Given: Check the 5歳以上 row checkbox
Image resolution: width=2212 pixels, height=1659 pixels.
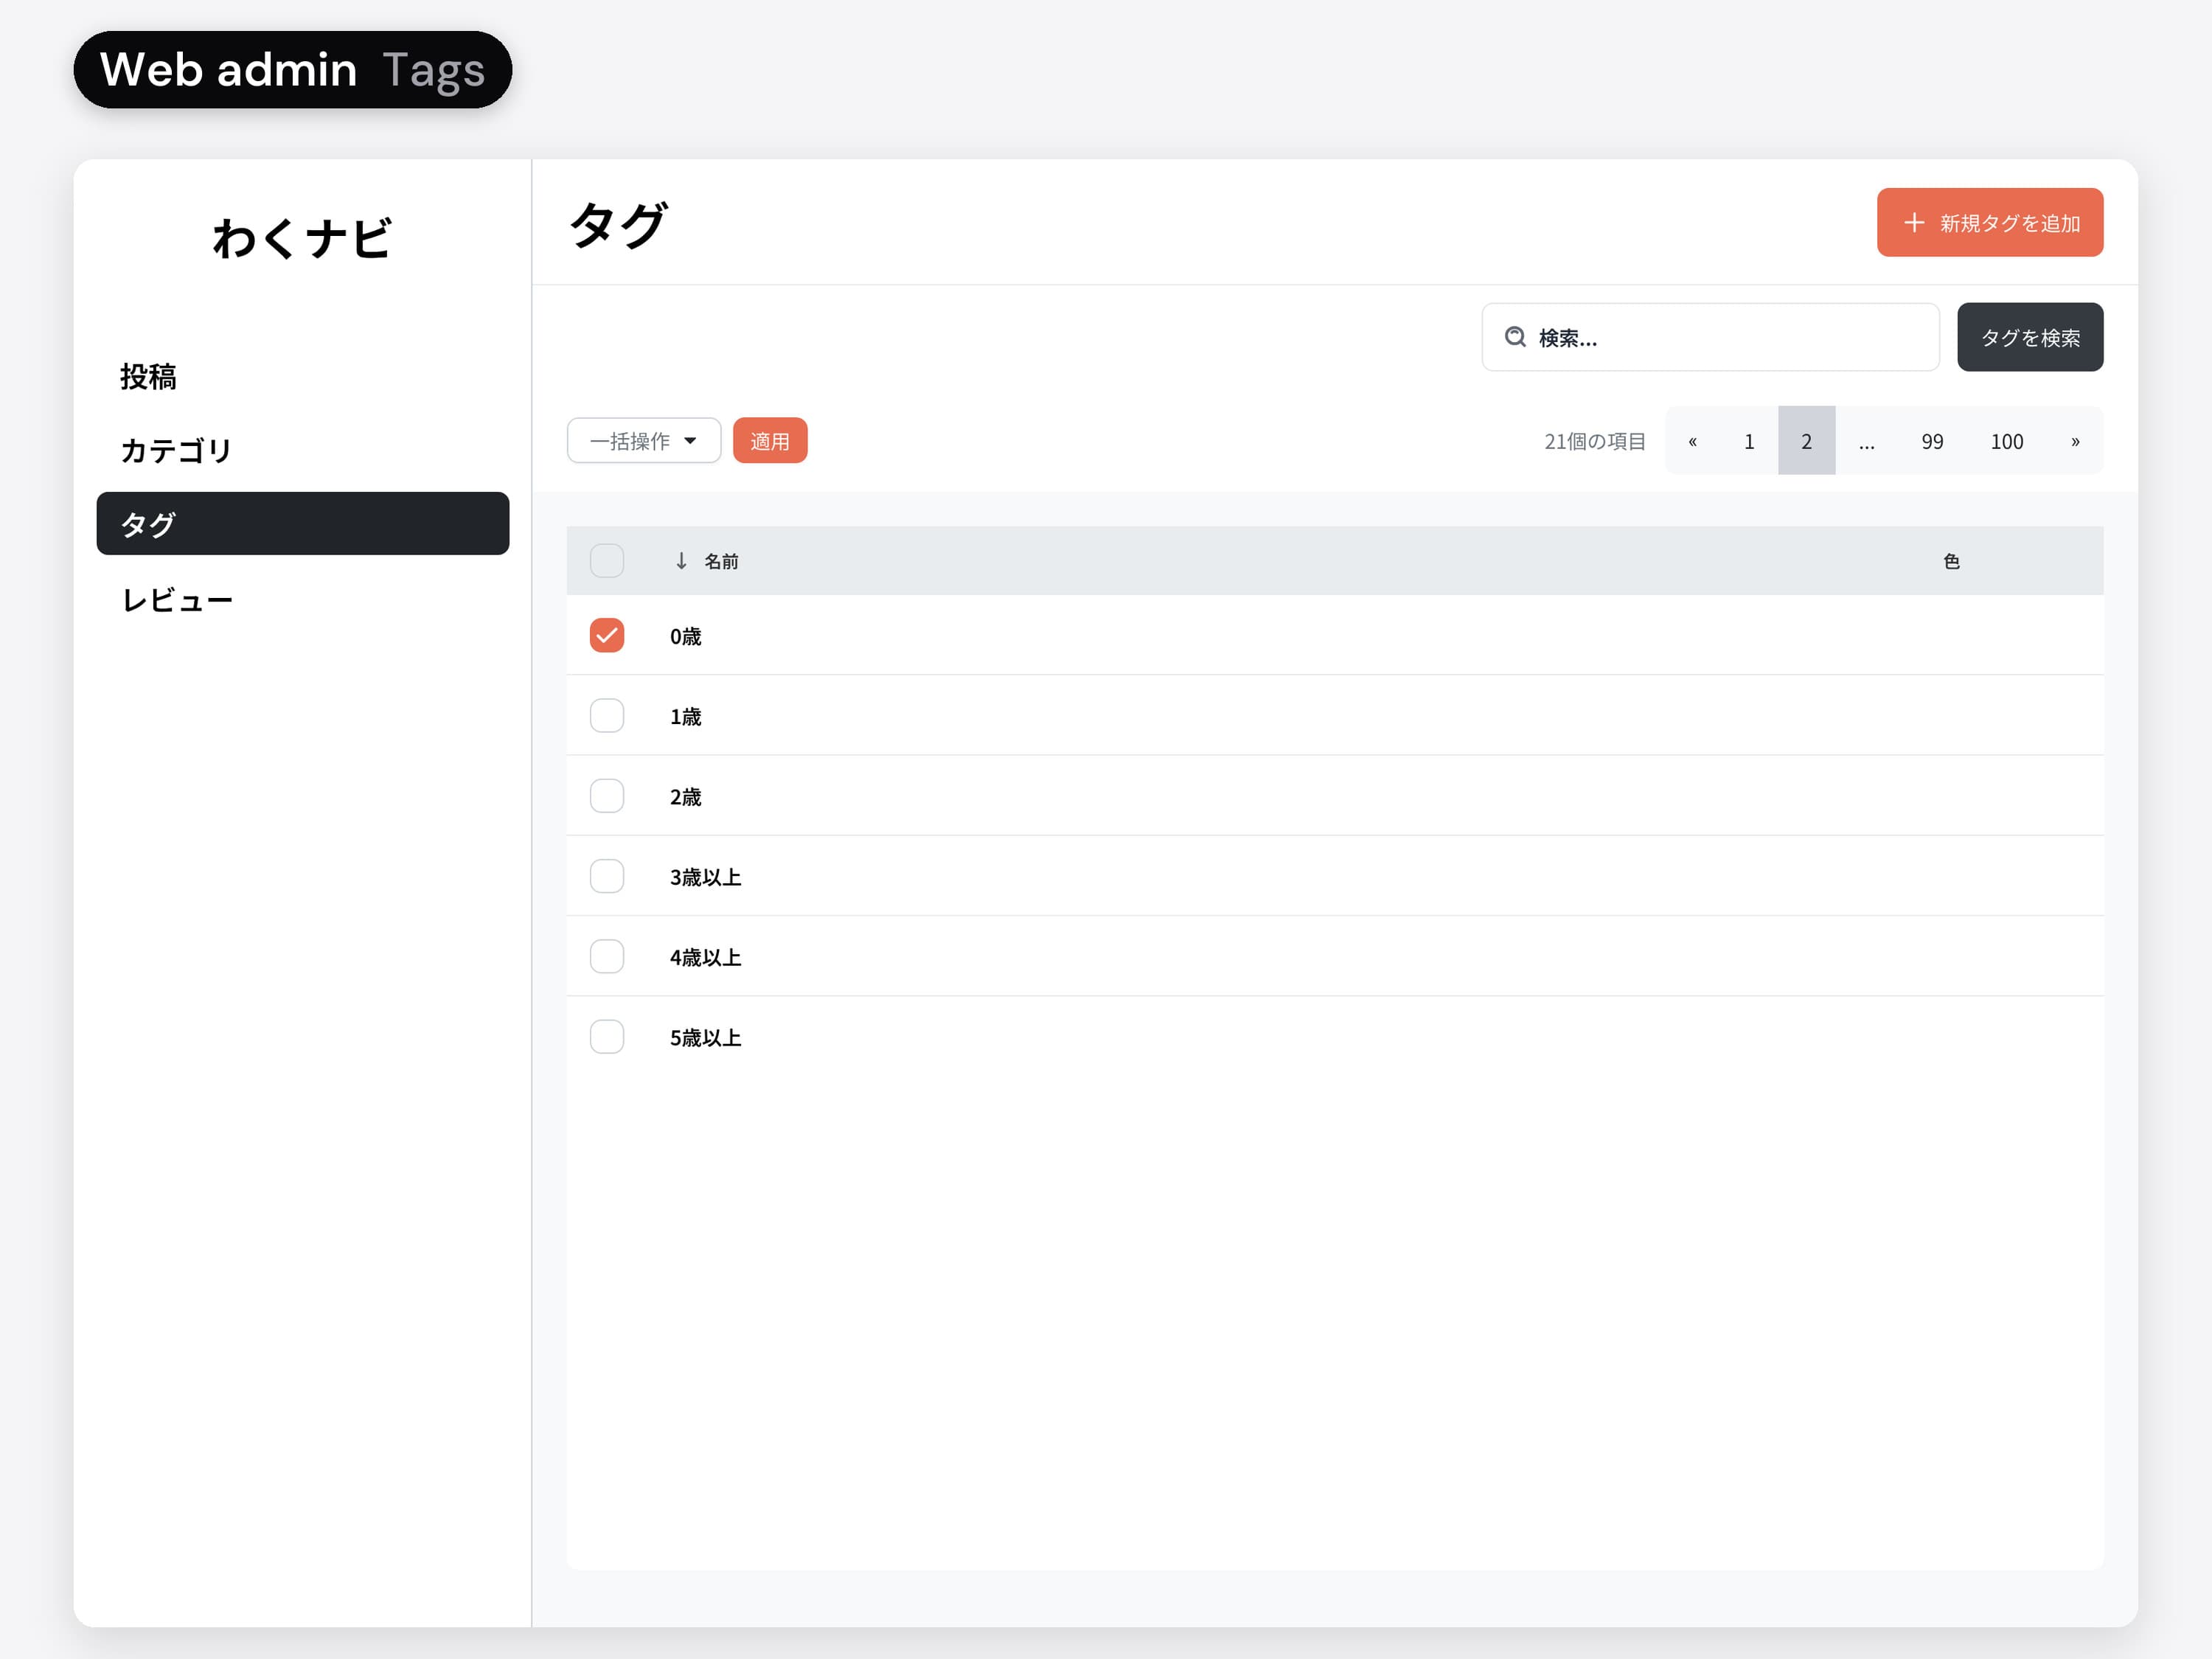Looking at the screenshot, I should [607, 1037].
